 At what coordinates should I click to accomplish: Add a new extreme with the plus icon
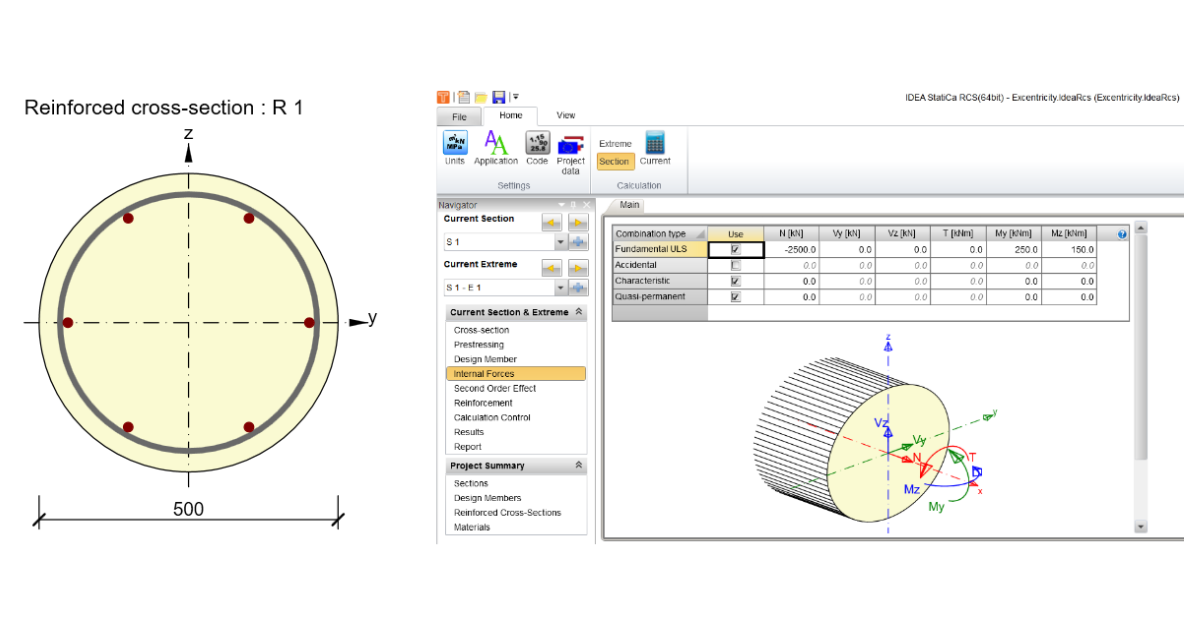pyautogui.click(x=578, y=288)
